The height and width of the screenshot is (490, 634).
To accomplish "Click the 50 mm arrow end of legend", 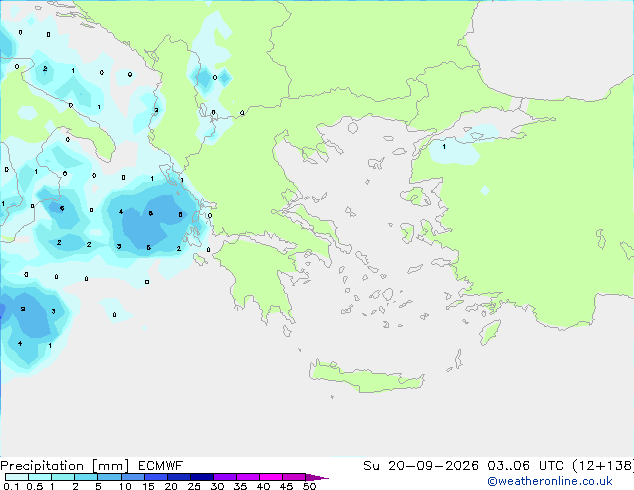I will pos(317,477).
